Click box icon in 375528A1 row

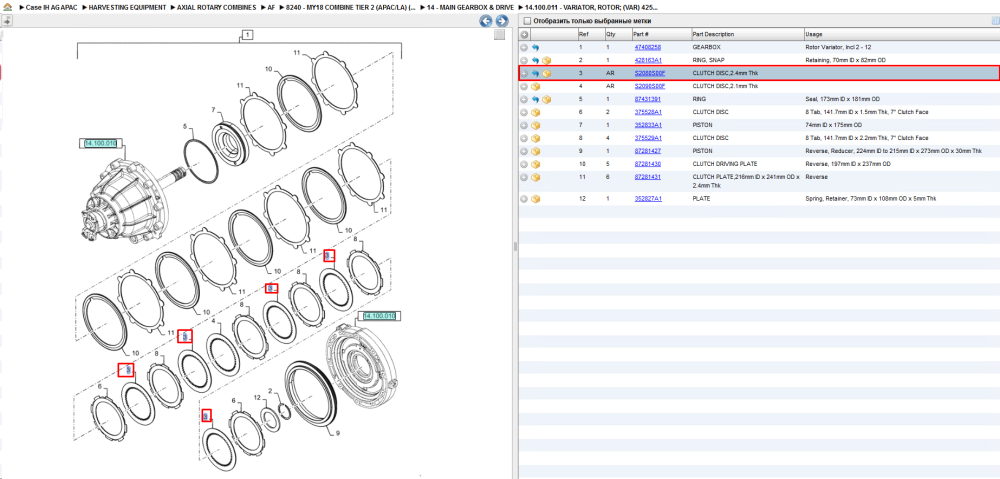(x=536, y=112)
